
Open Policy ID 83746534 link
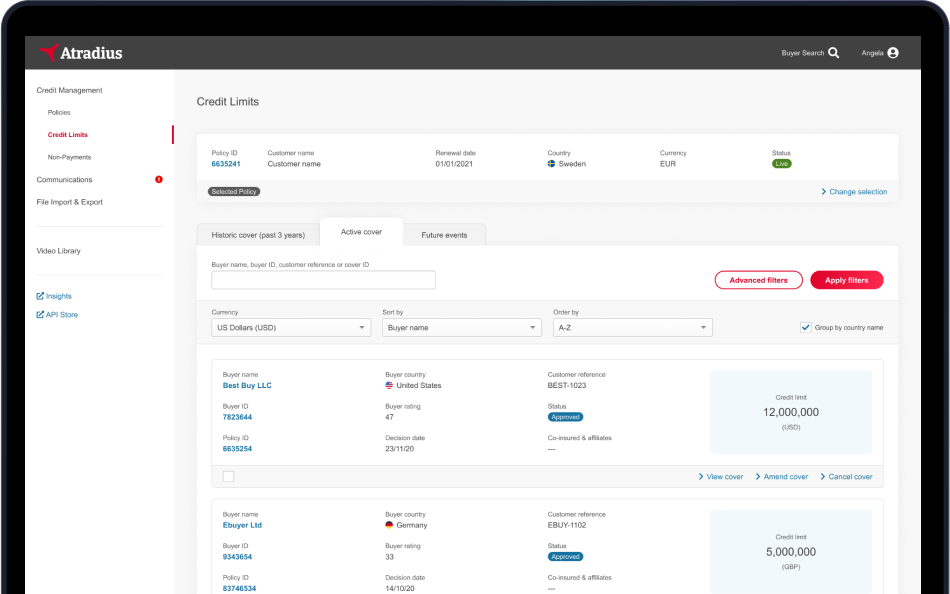click(x=239, y=588)
